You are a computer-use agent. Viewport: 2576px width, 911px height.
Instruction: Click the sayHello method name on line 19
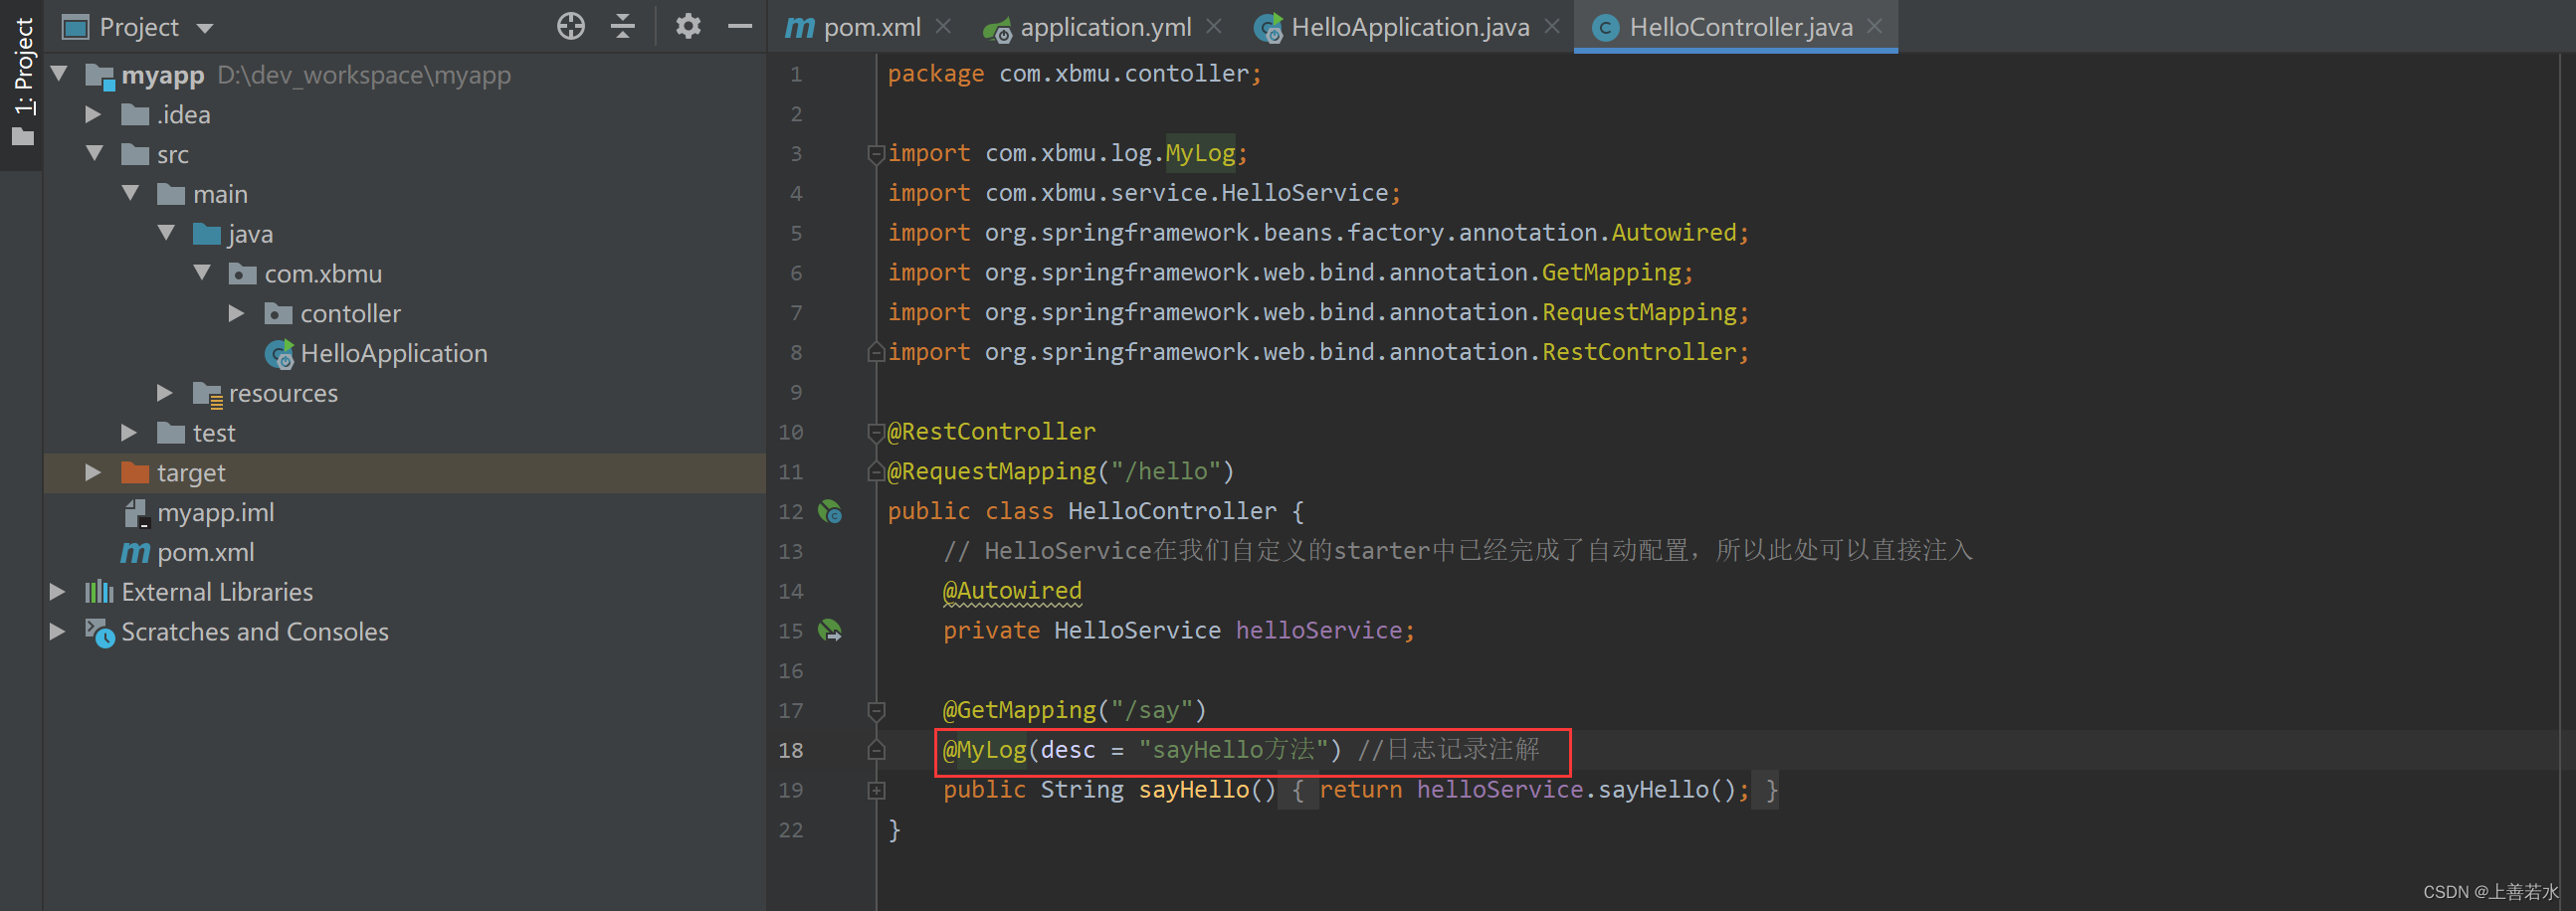click(1194, 789)
